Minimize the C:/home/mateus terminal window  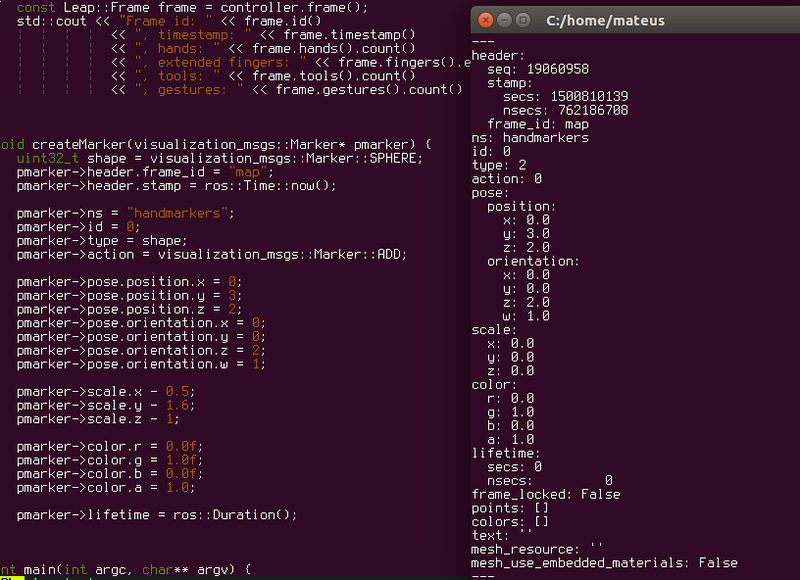point(505,19)
